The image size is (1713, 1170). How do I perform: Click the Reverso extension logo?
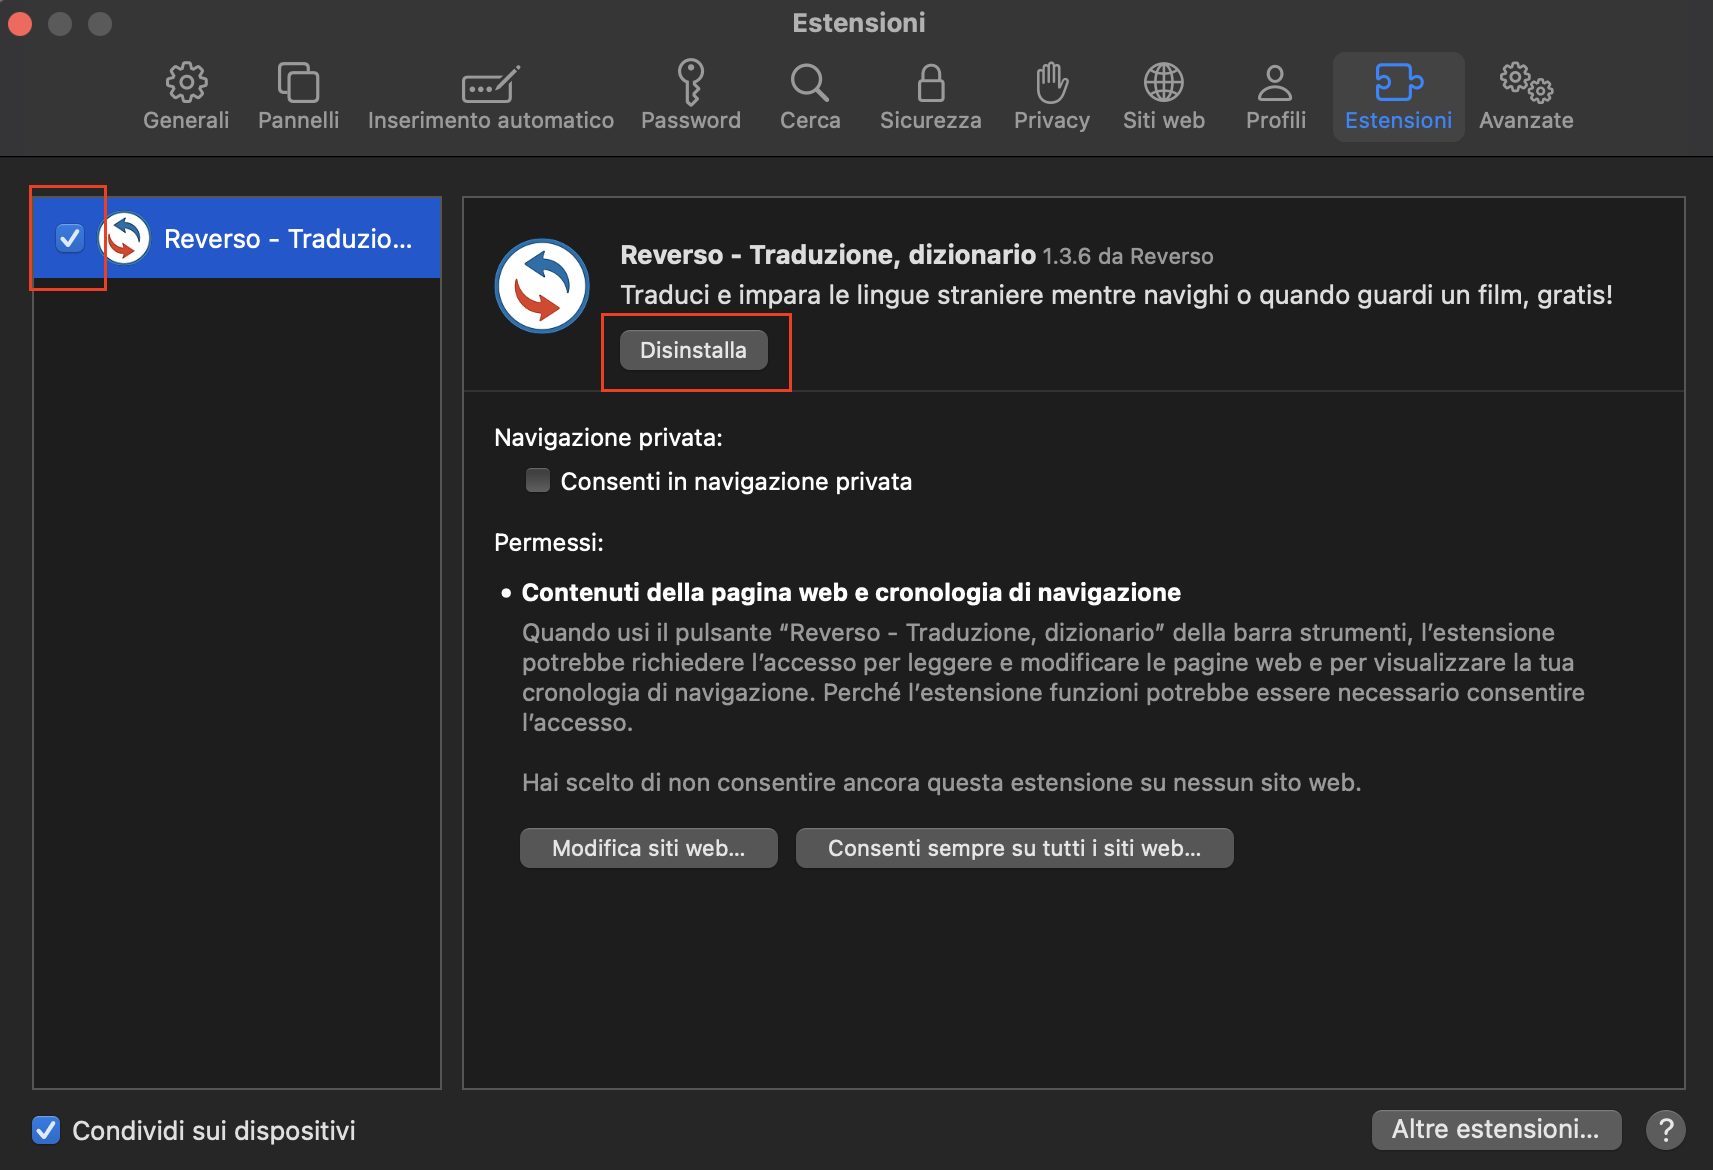coord(541,286)
